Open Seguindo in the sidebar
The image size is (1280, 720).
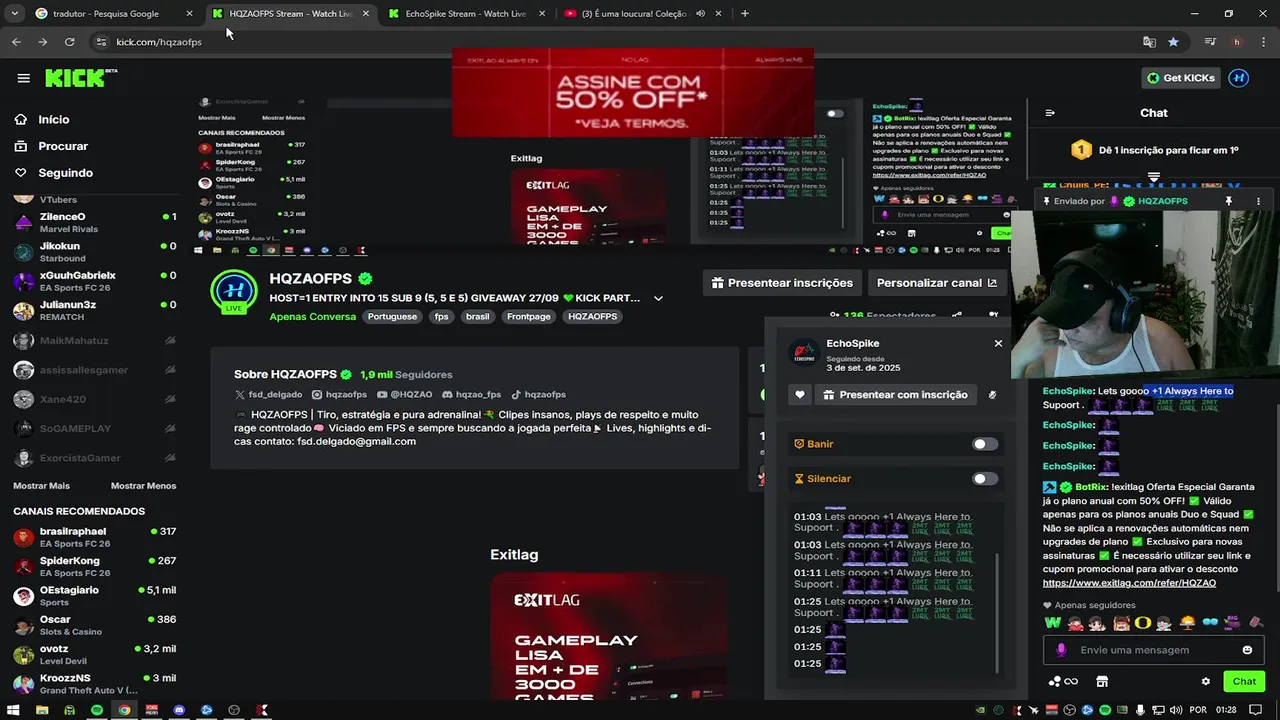point(65,173)
